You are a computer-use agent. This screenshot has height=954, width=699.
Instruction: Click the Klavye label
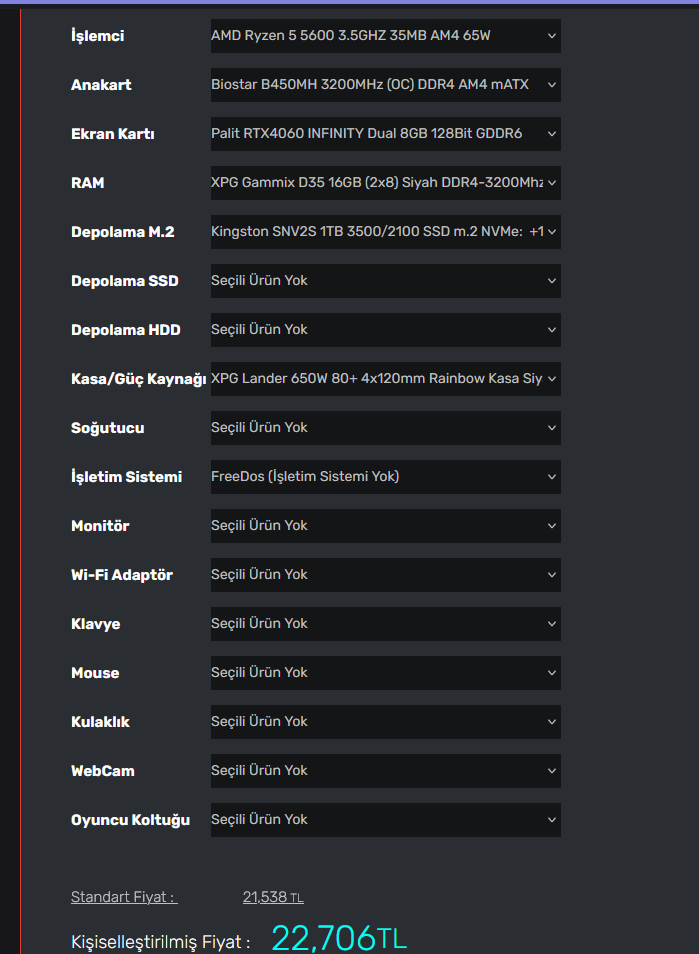[x=96, y=624]
